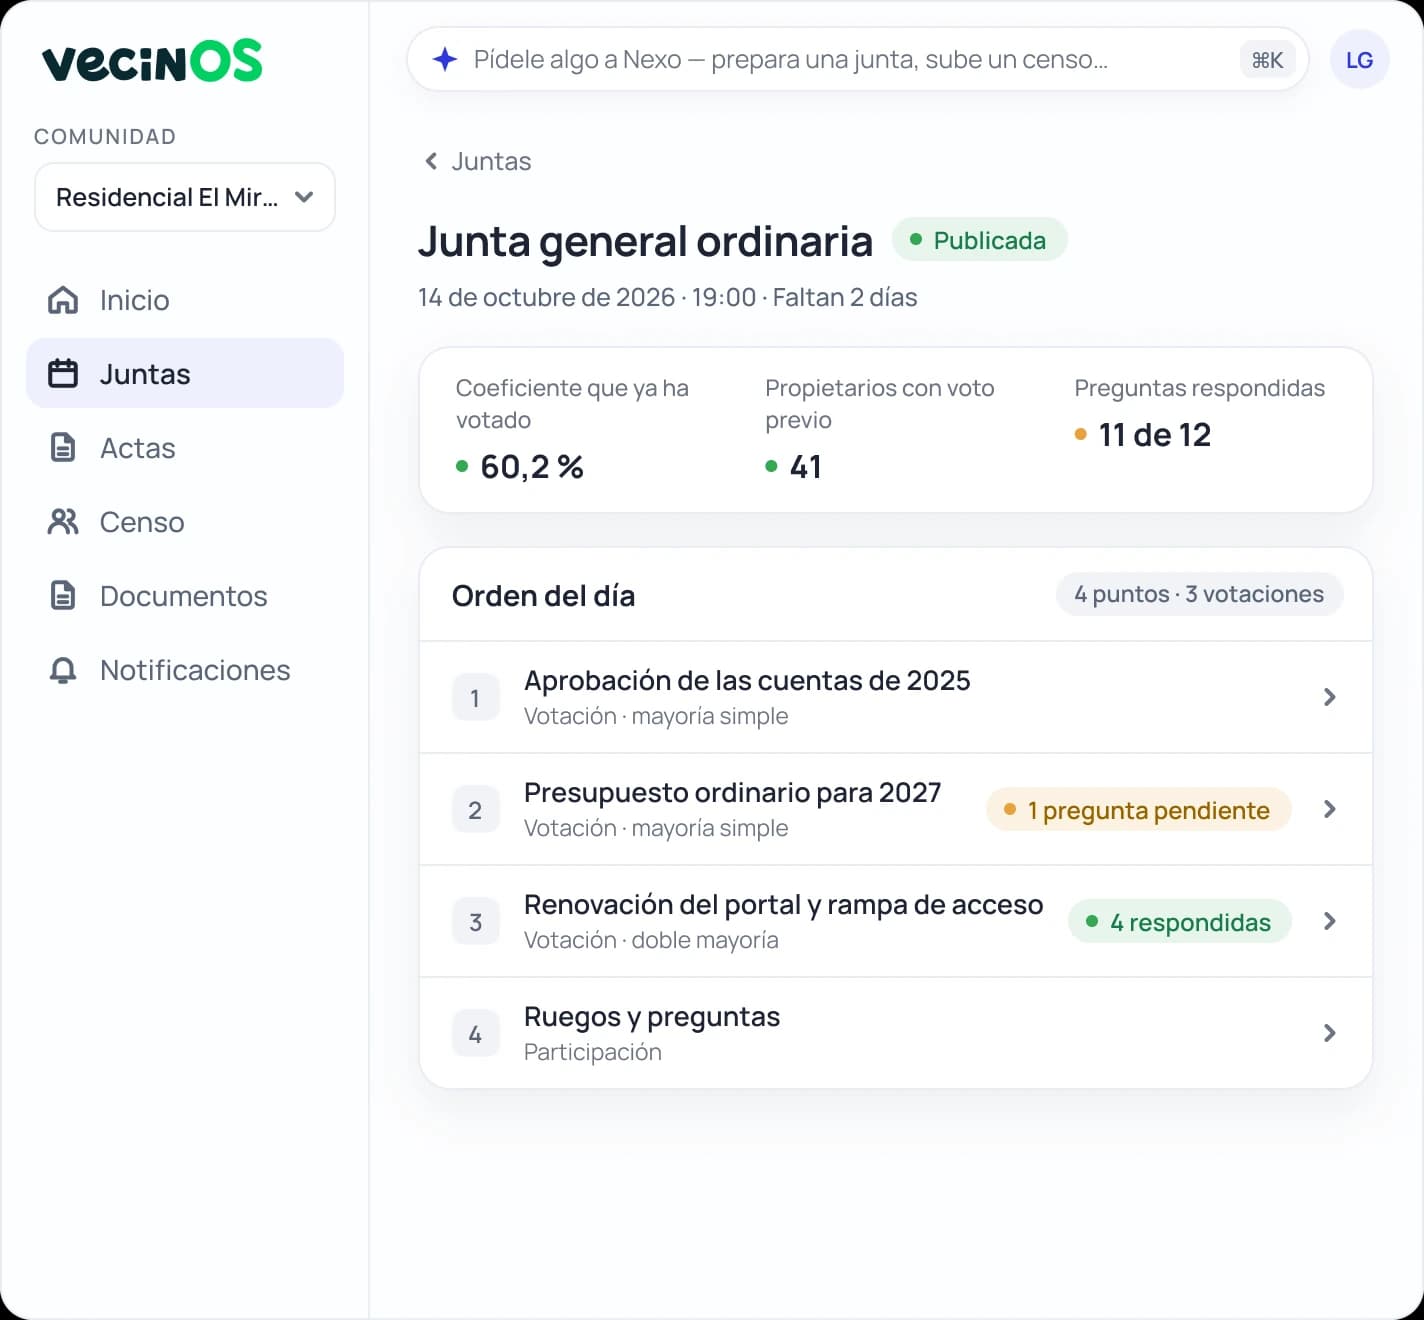Click the 4 puntos · 3 votaciones pill
The image size is (1424, 1320).
click(1199, 594)
